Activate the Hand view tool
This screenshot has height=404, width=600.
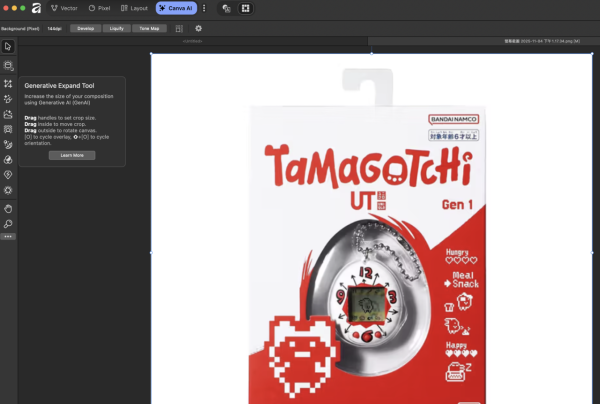coord(8,208)
